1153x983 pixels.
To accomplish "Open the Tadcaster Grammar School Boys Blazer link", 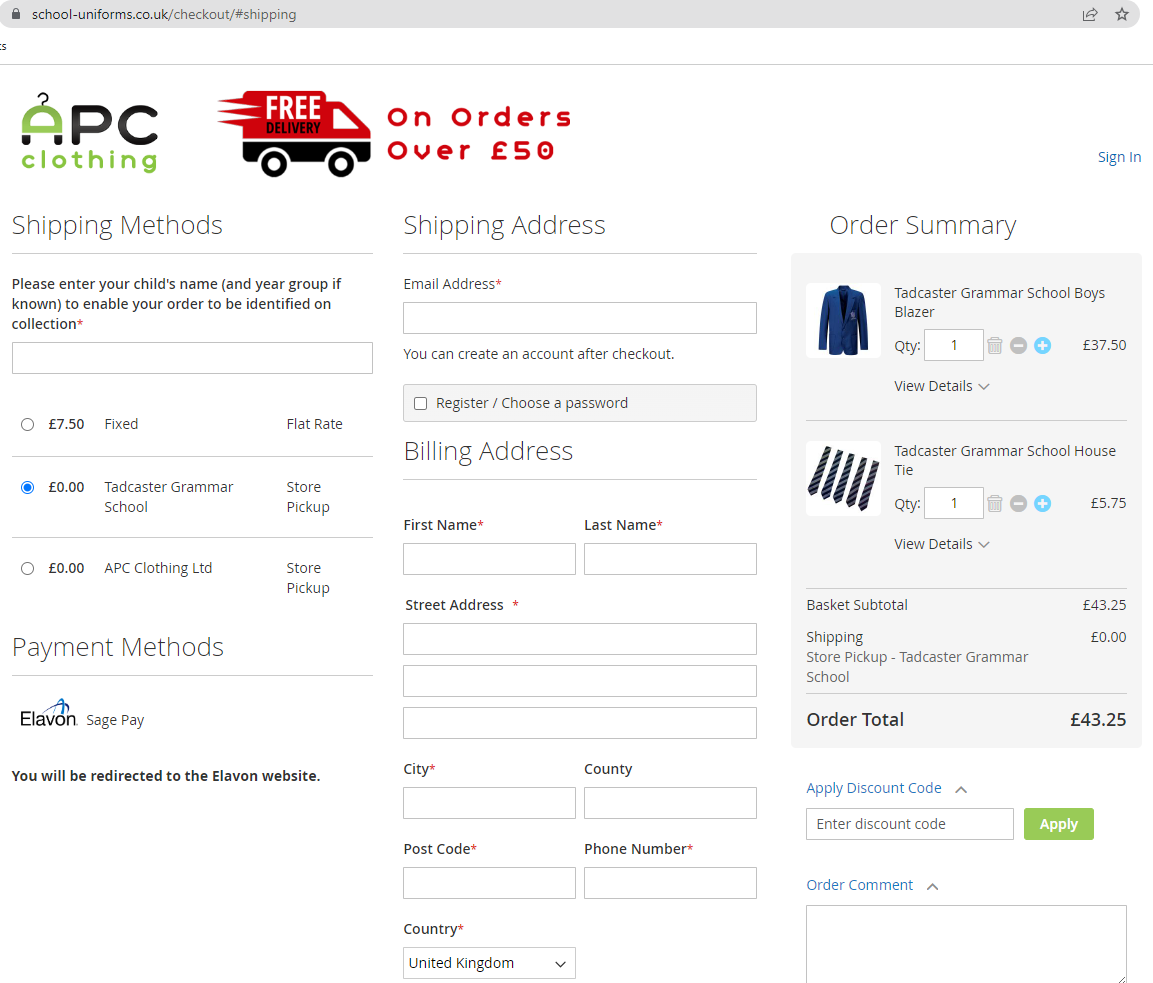I will pyautogui.click(x=999, y=302).
